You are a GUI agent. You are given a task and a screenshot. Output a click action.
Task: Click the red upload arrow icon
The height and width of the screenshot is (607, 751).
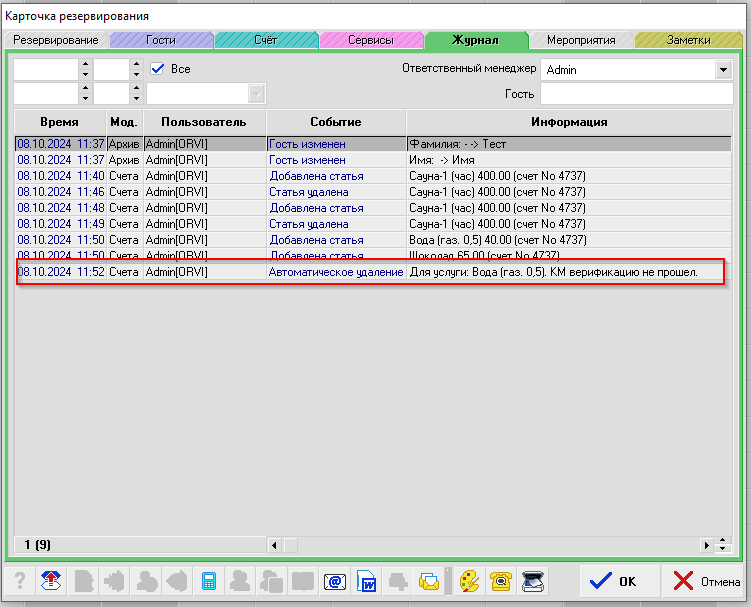tap(50, 581)
